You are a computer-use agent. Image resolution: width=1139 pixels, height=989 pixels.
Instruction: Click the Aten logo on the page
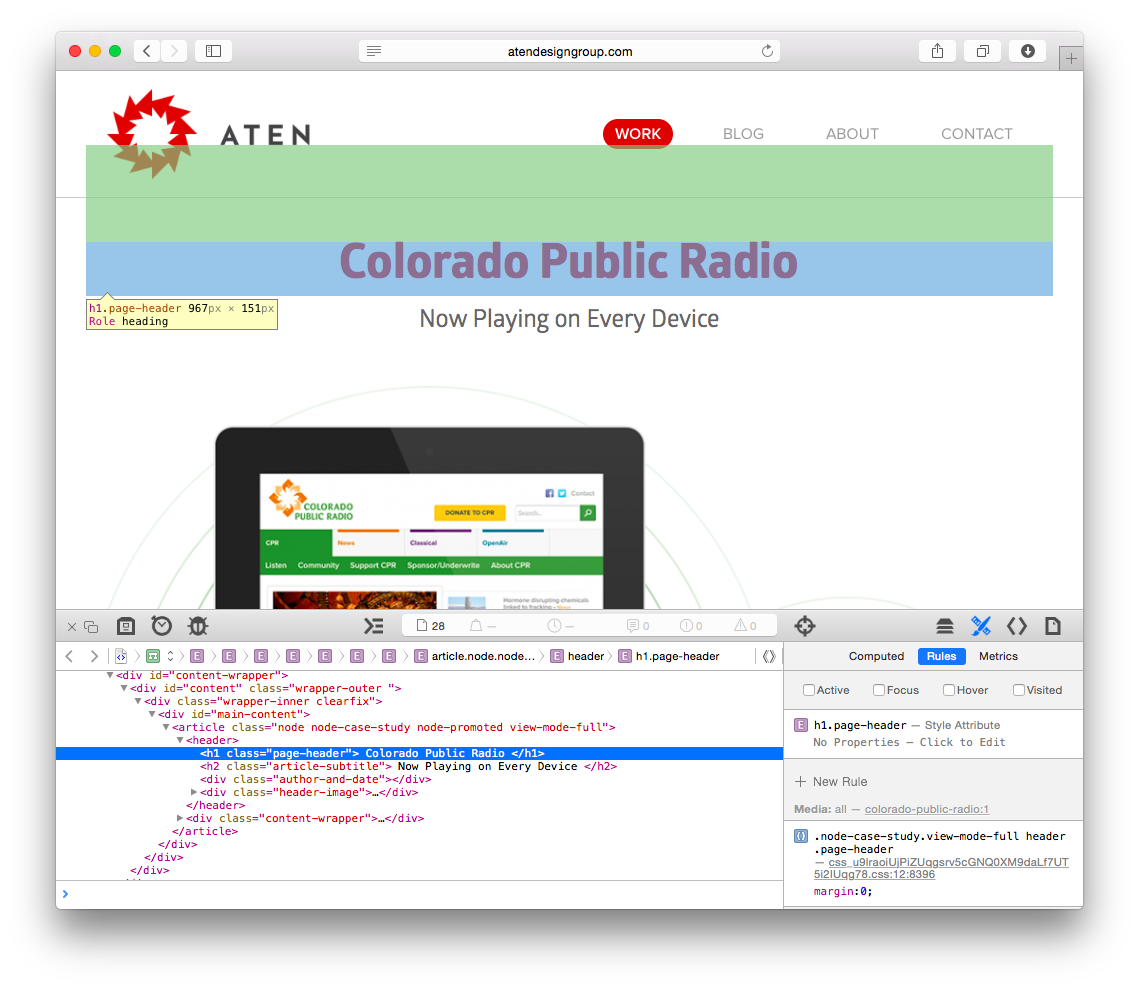tap(211, 134)
